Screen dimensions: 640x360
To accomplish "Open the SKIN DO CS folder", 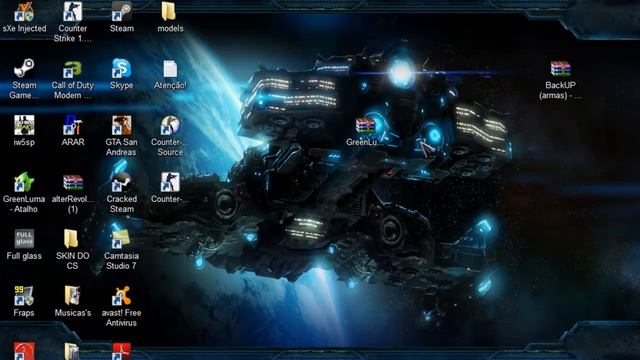I will click(x=71, y=239).
